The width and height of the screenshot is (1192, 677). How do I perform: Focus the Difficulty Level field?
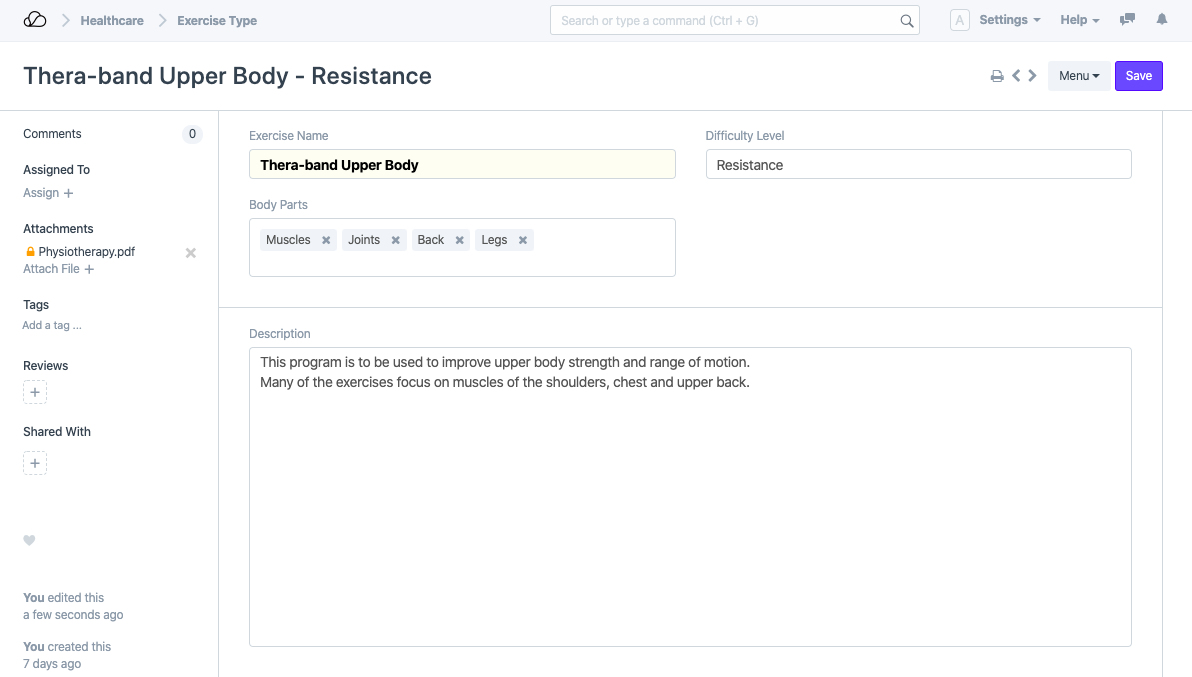pos(918,165)
